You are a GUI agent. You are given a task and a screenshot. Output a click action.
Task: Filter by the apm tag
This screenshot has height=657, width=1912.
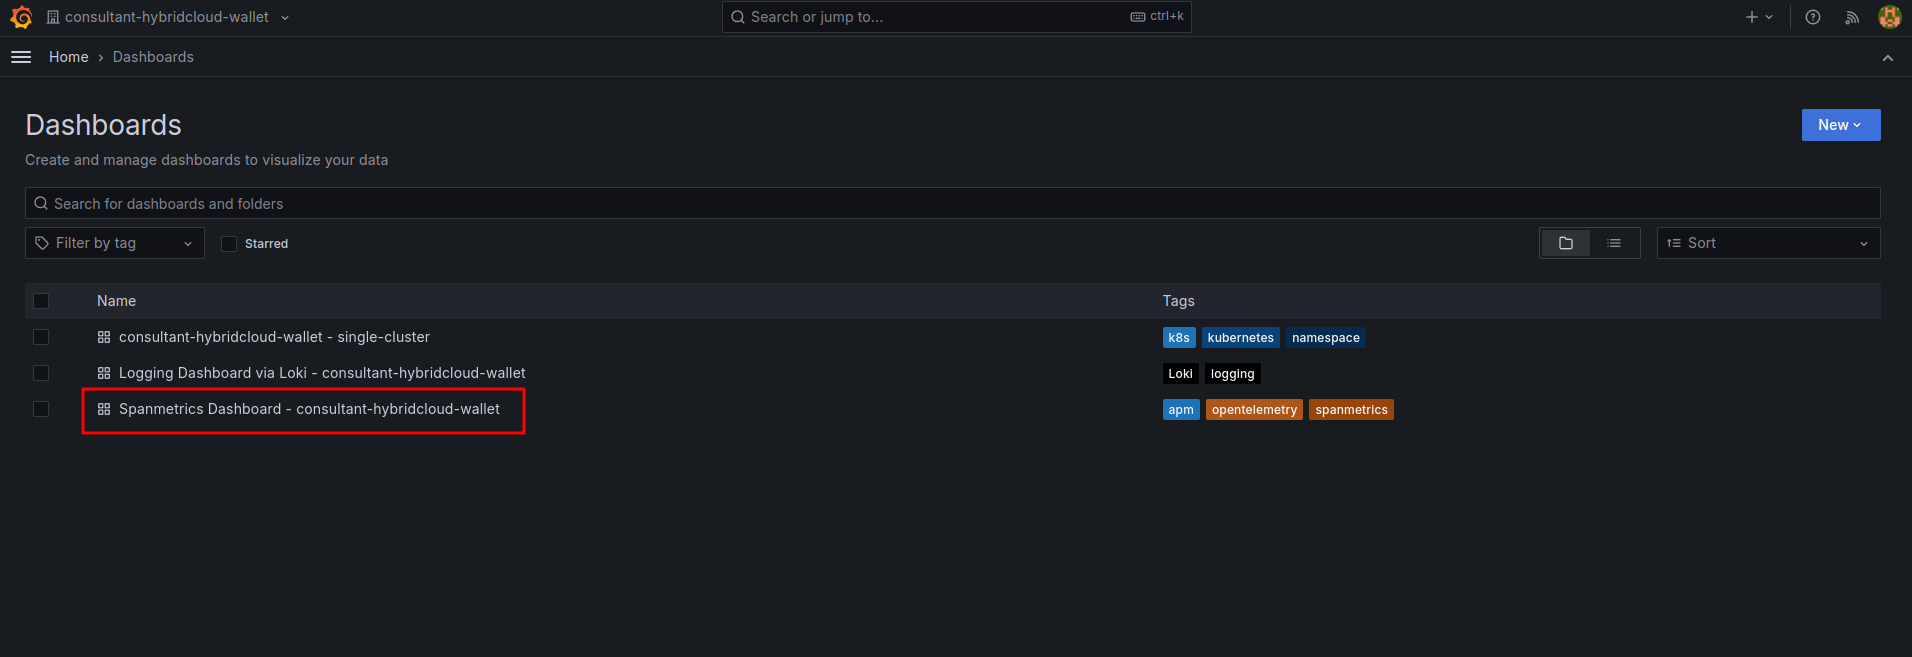pos(1181,410)
